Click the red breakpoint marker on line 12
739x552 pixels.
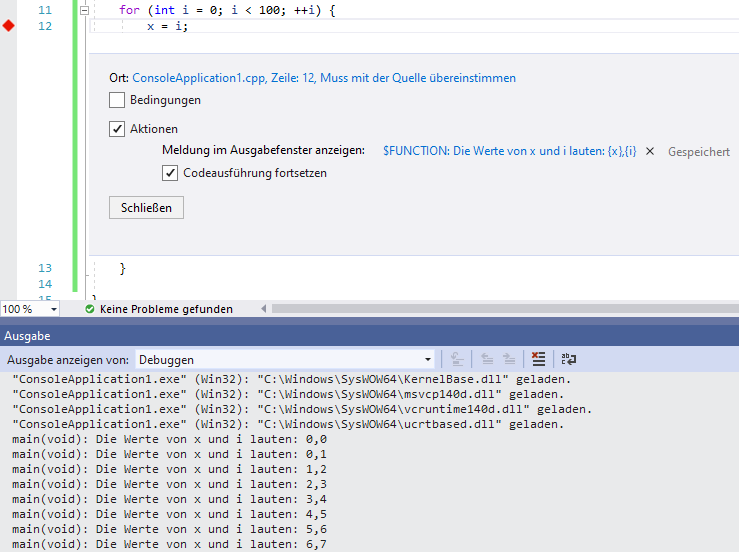coord(8,26)
